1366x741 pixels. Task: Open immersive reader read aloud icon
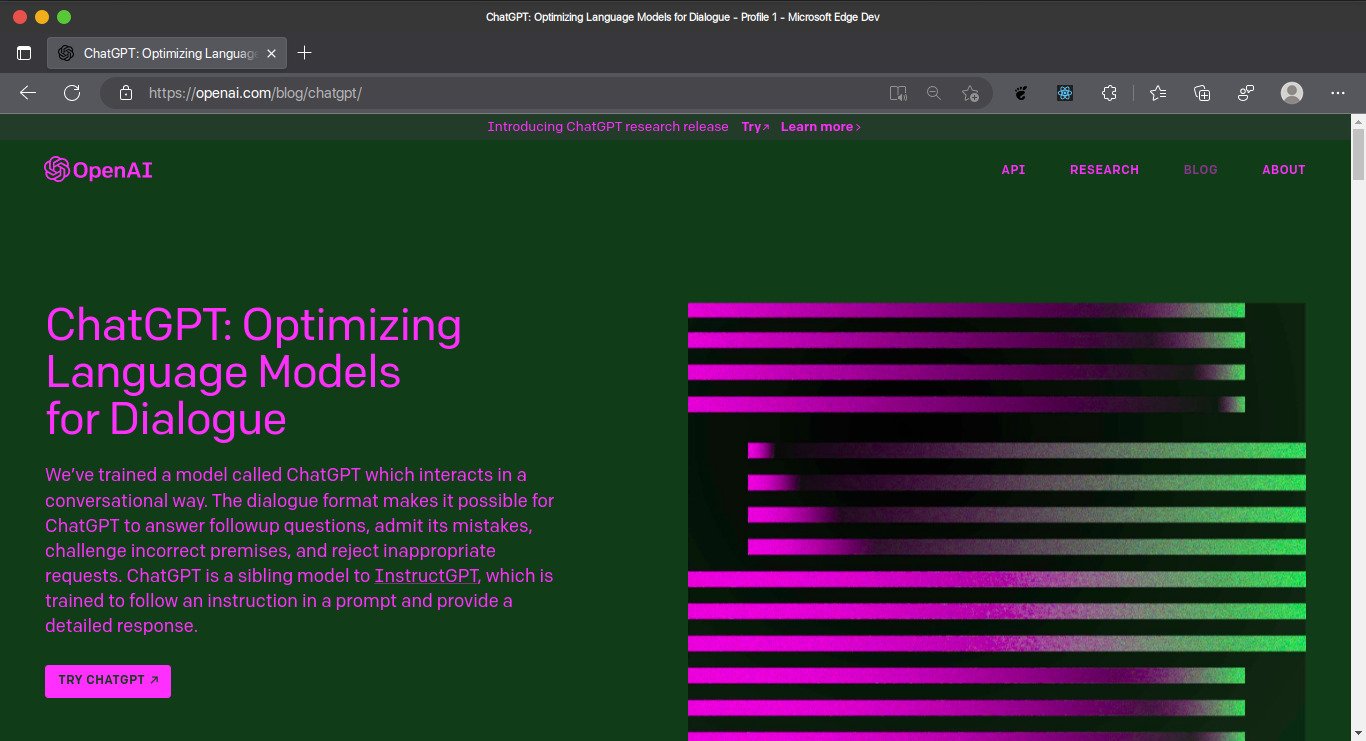tap(898, 93)
